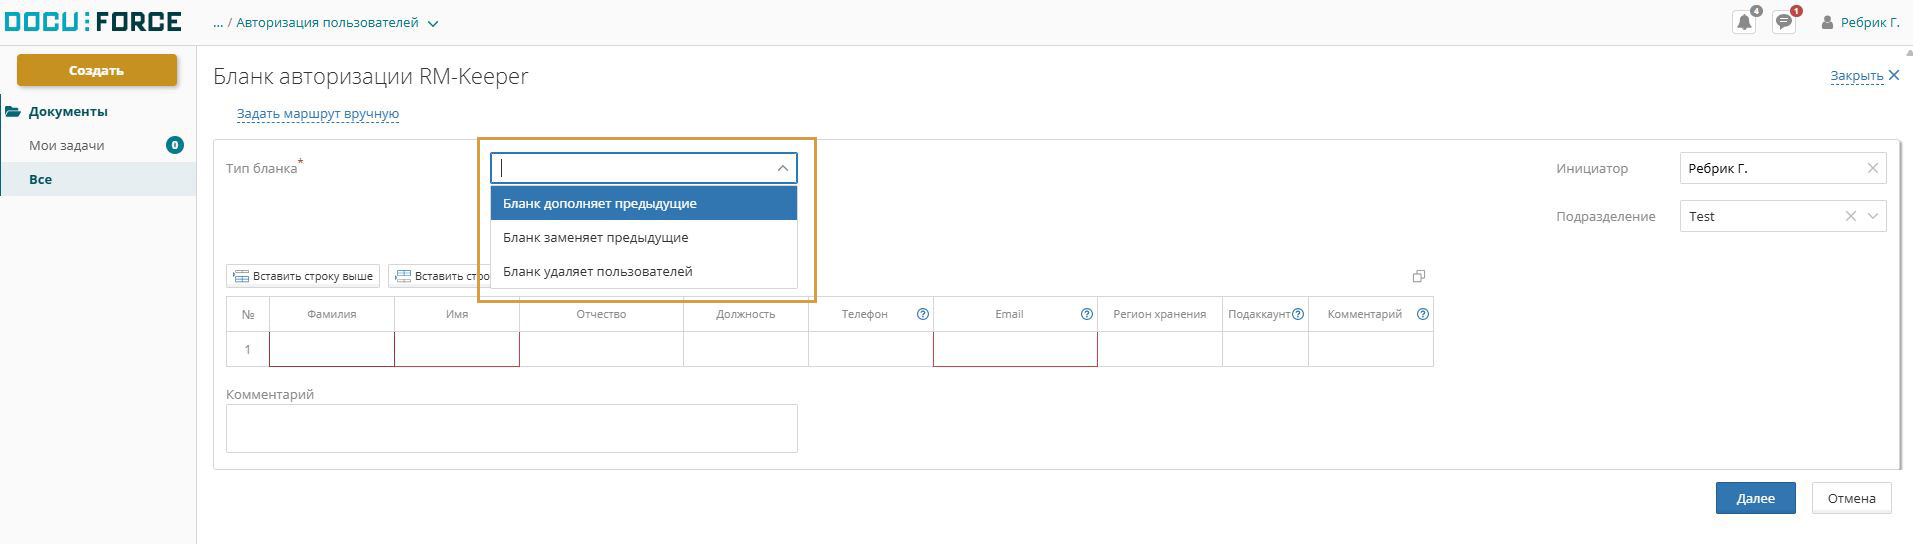This screenshot has height=544, width=1913.
Task: Expand the breadcrumb Авторизация пользователей chevron
Action: [x=433, y=24]
